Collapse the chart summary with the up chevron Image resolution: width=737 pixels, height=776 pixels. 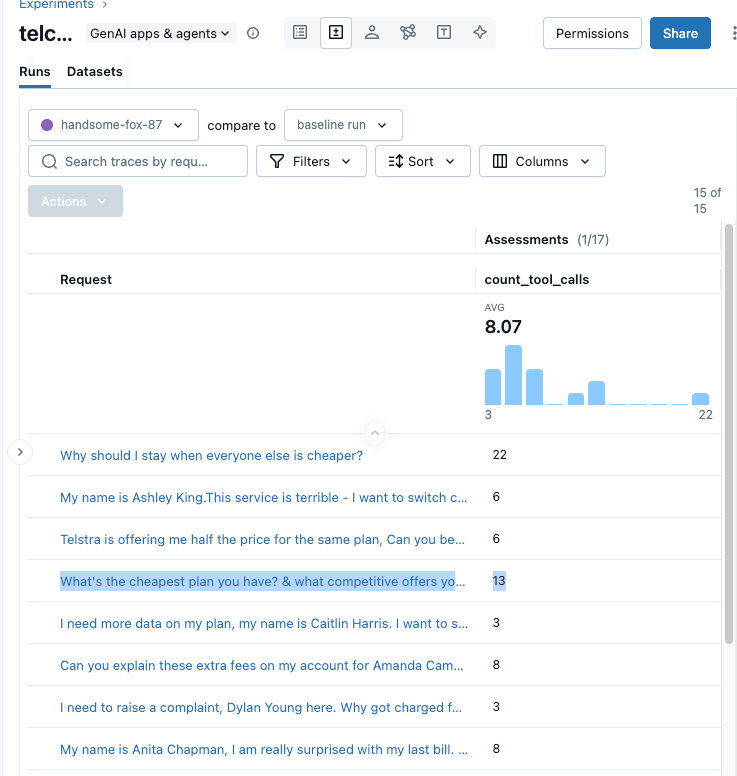[x=374, y=433]
